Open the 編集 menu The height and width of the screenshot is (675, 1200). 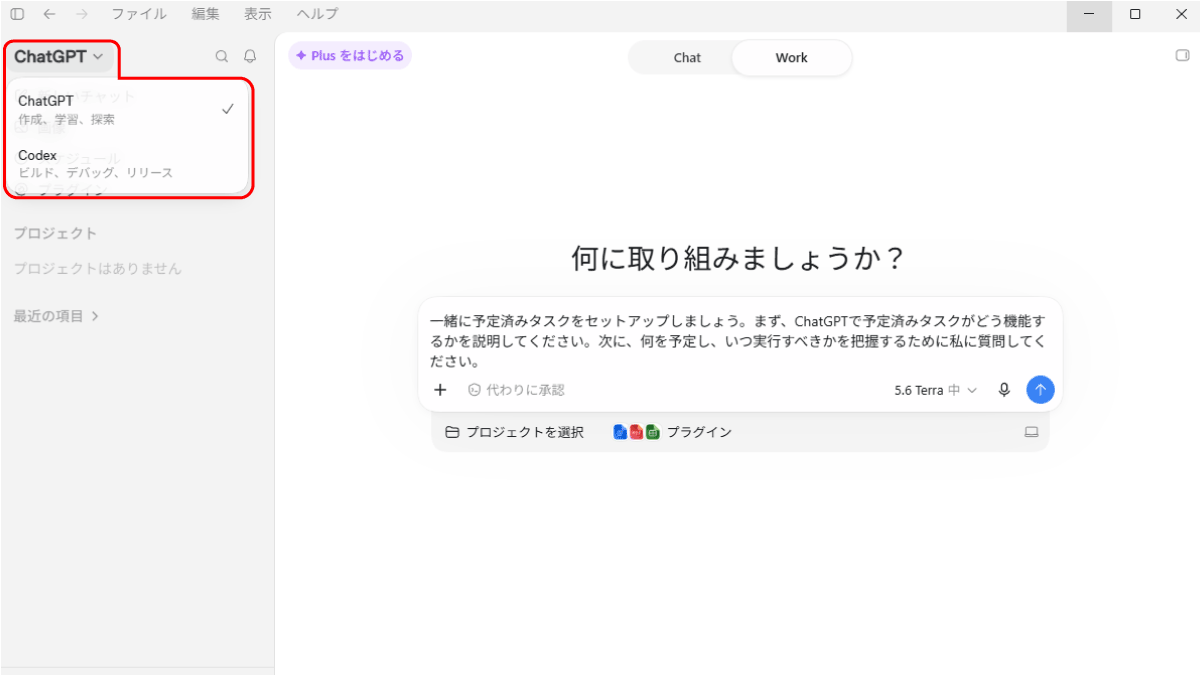[x=205, y=14]
